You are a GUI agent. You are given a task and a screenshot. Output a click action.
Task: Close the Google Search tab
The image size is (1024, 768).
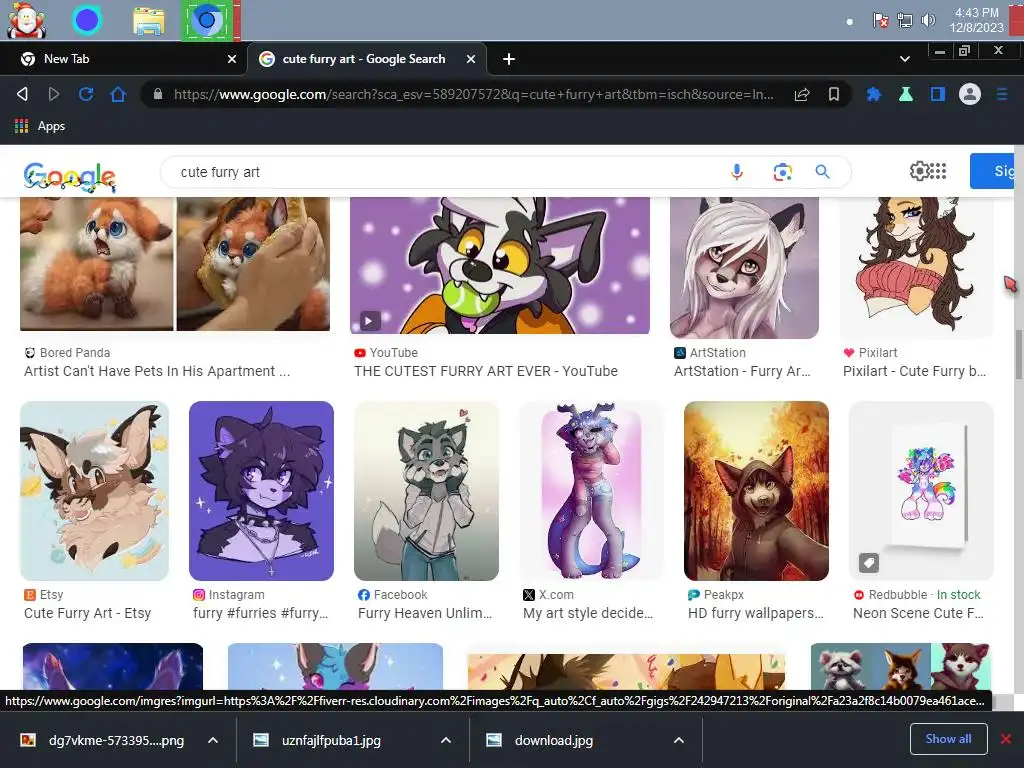(x=471, y=59)
